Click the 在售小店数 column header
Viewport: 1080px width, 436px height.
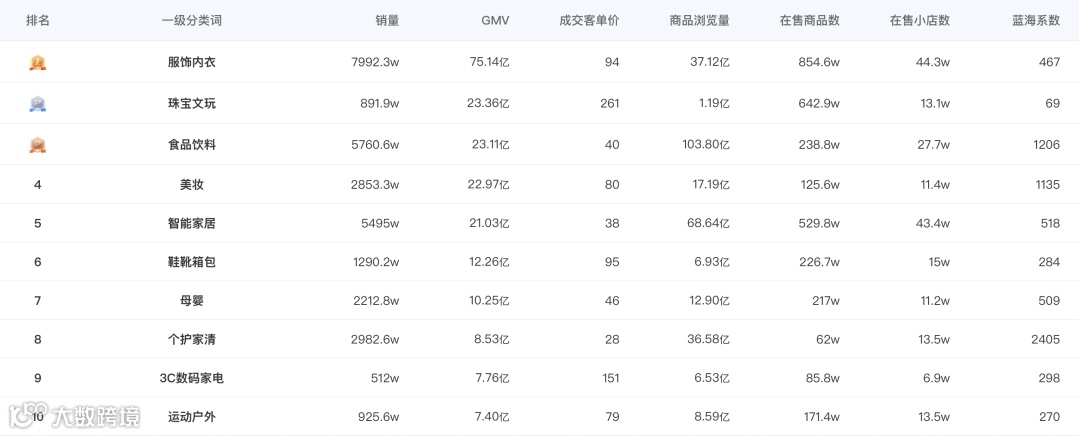(919, 20)
